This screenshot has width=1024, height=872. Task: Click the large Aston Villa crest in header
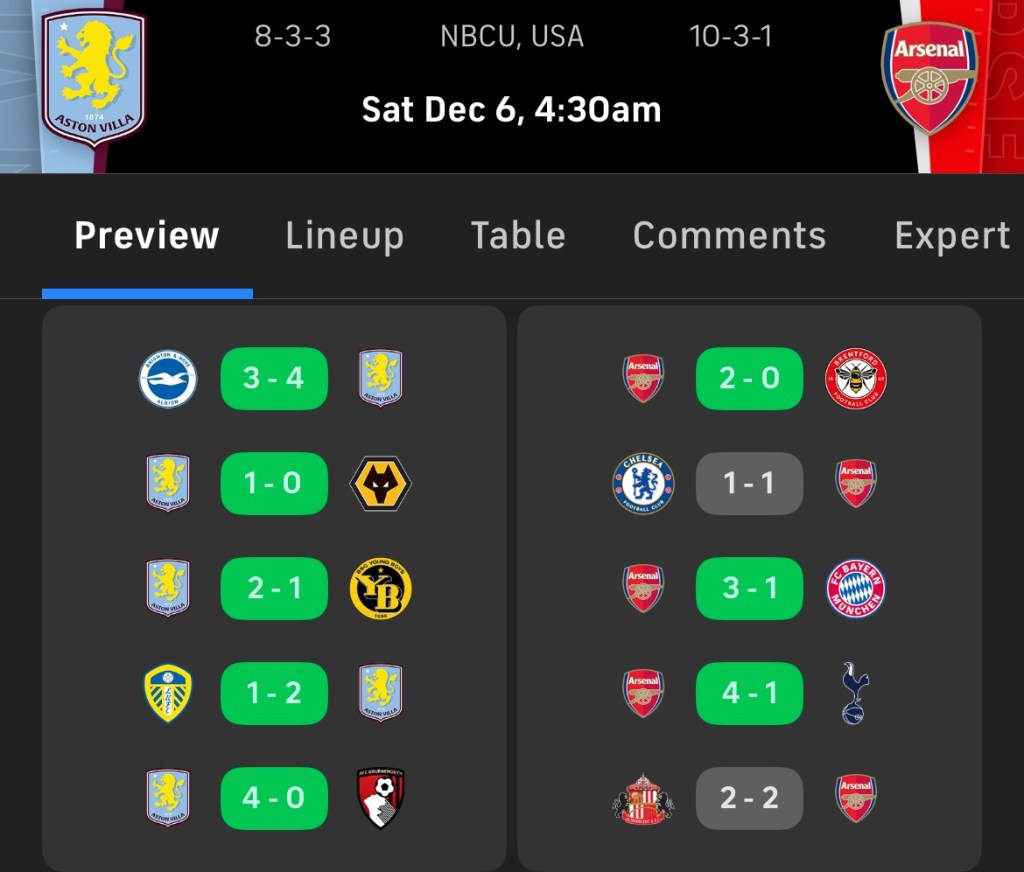coord(94,77)
